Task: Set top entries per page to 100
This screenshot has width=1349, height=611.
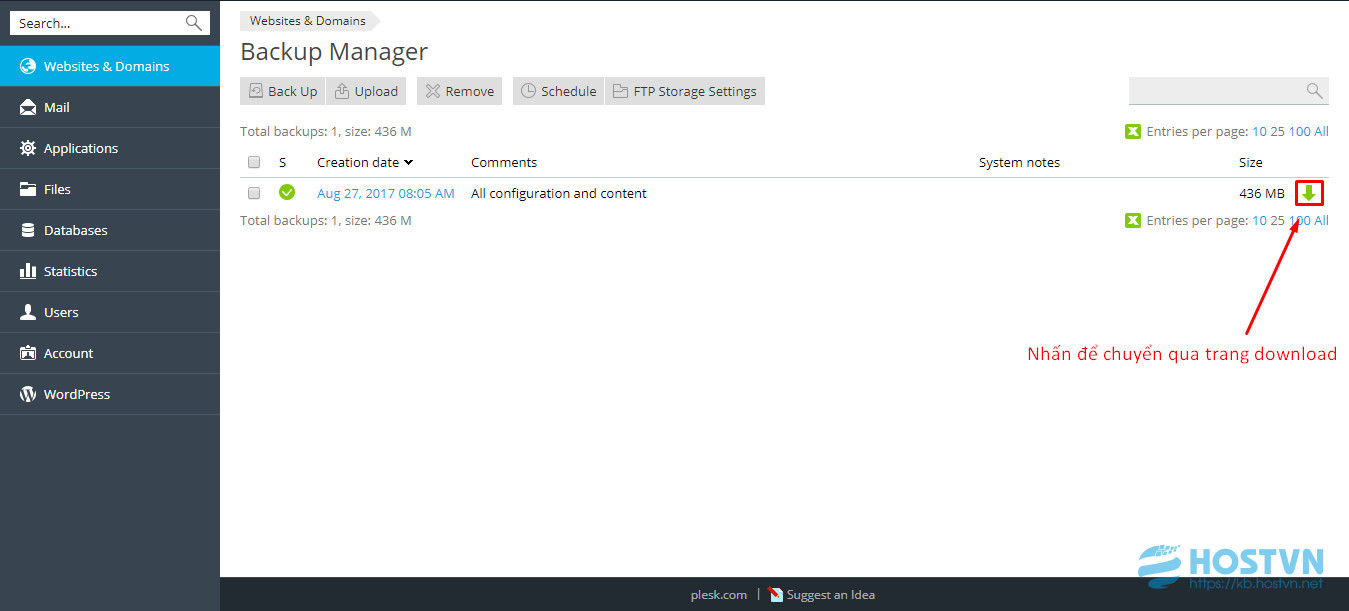Action: [1299, 131]
